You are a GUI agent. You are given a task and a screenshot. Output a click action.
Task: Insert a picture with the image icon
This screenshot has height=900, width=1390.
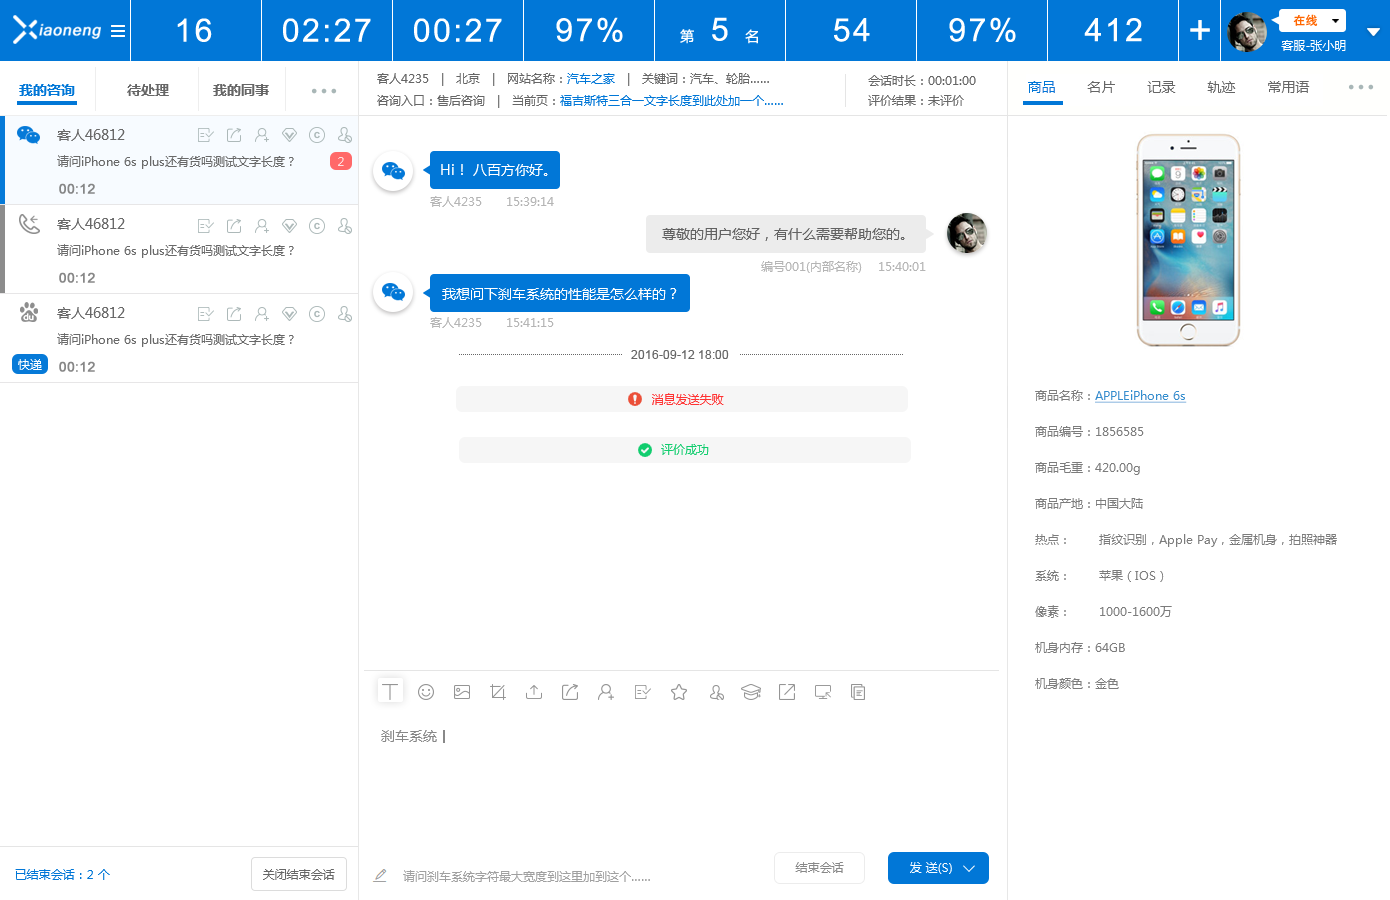pos(462,692)
